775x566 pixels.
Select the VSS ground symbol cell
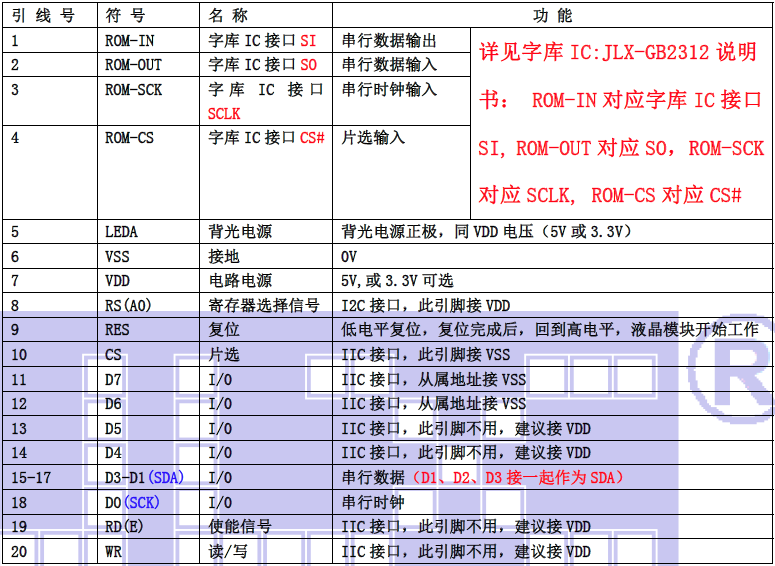pos(117,257)
